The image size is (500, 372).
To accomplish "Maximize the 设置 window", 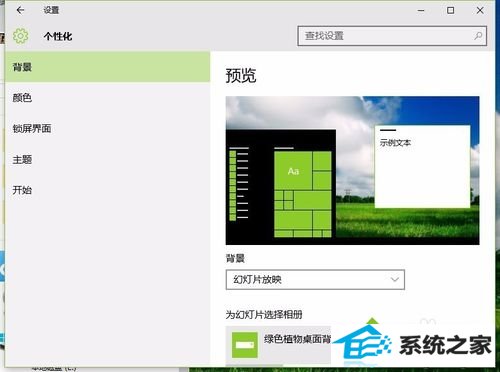I will pyautogui.click(x=450, y=10).
